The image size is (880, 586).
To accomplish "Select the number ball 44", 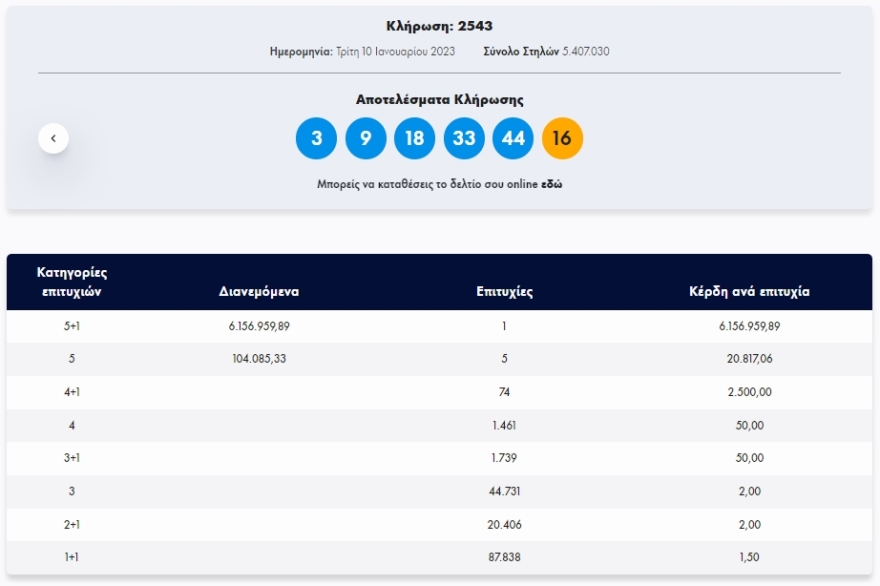I will click(514, 139).
